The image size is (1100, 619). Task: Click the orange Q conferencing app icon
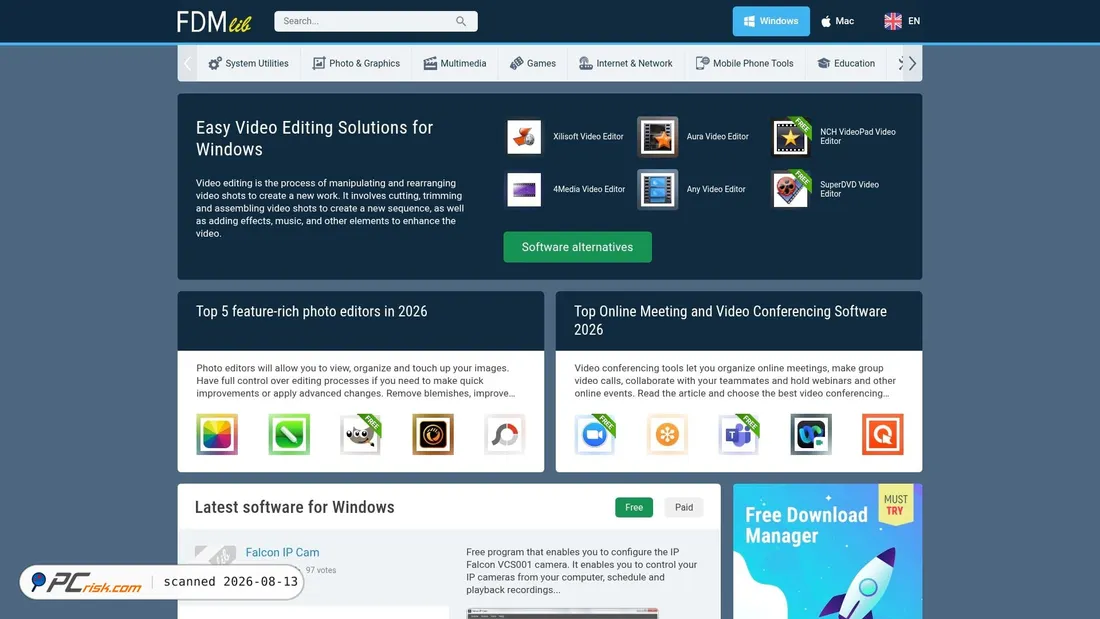point(883,434)
